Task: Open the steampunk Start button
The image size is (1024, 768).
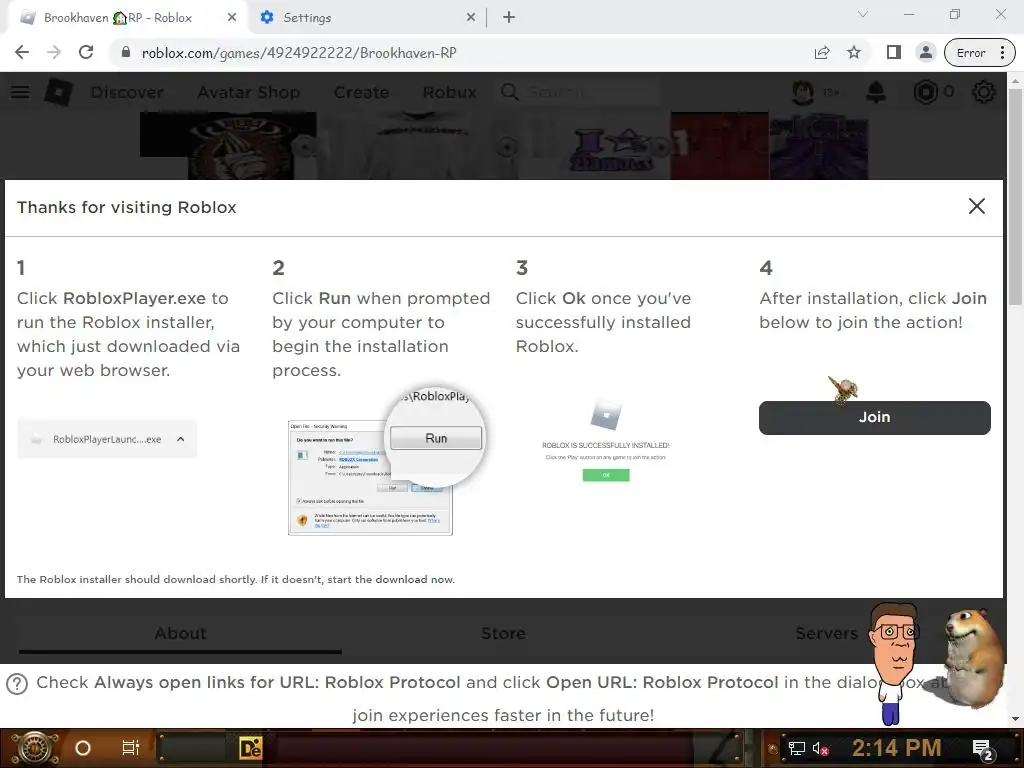Action: (34, 748)
